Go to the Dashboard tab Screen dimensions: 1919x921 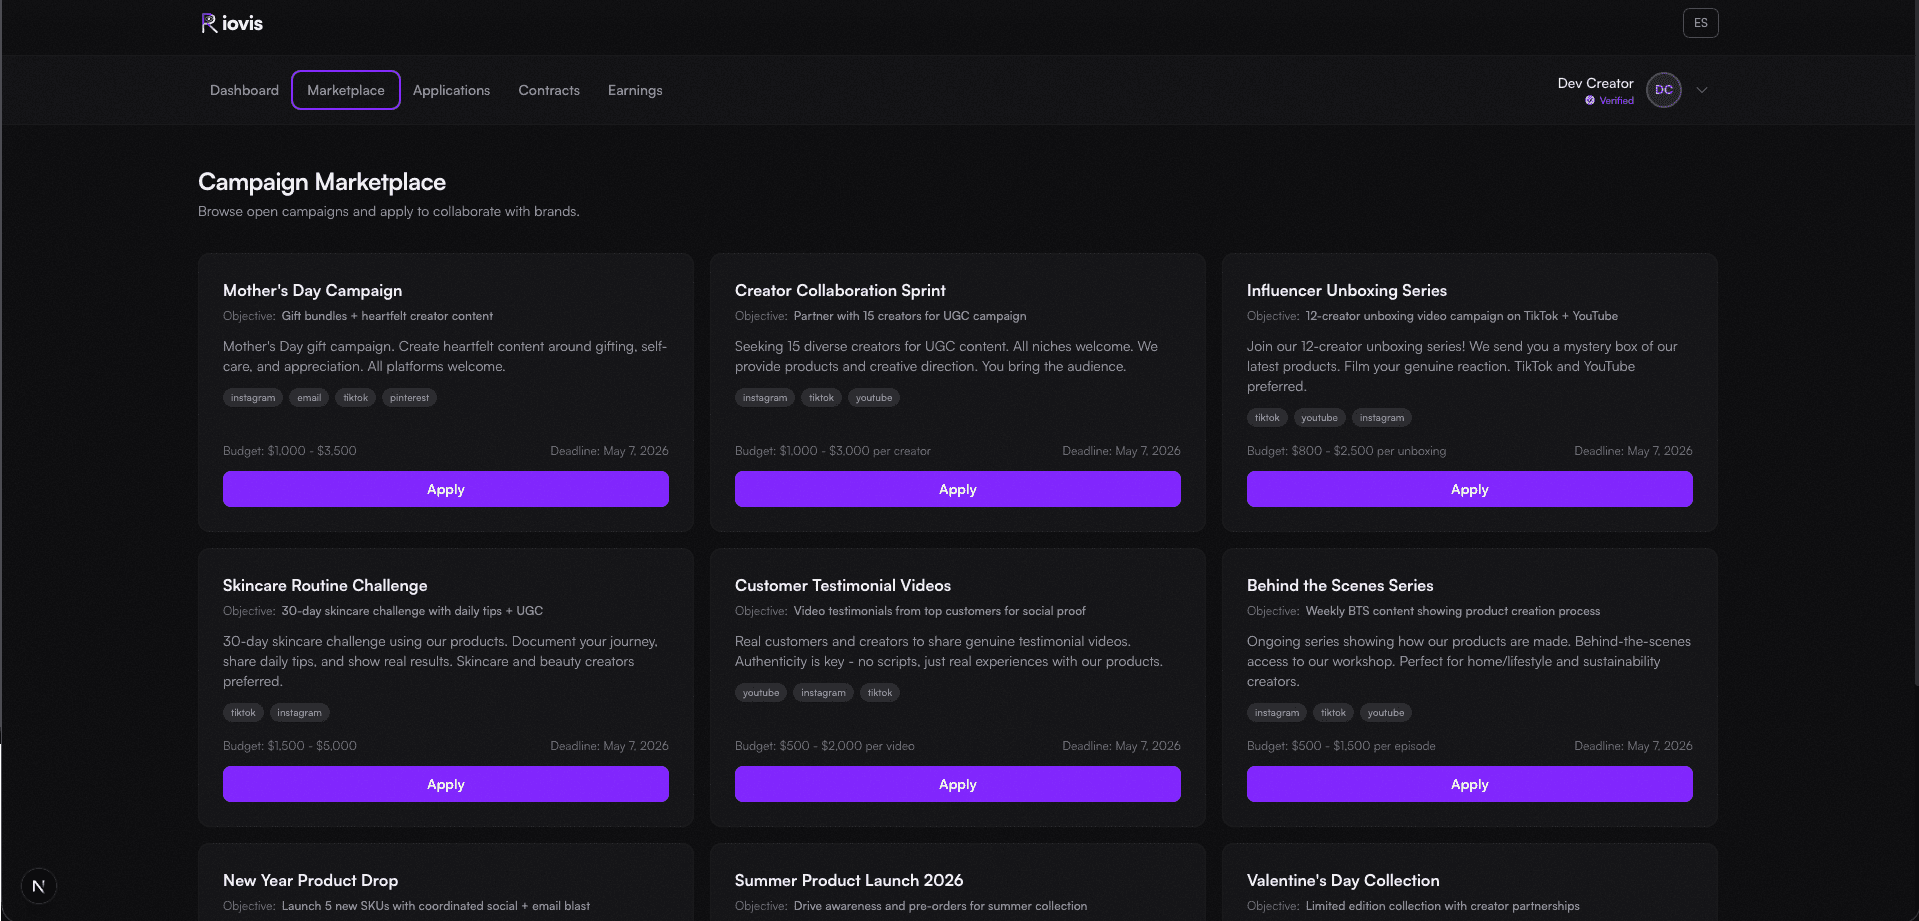tap(244, 90)
